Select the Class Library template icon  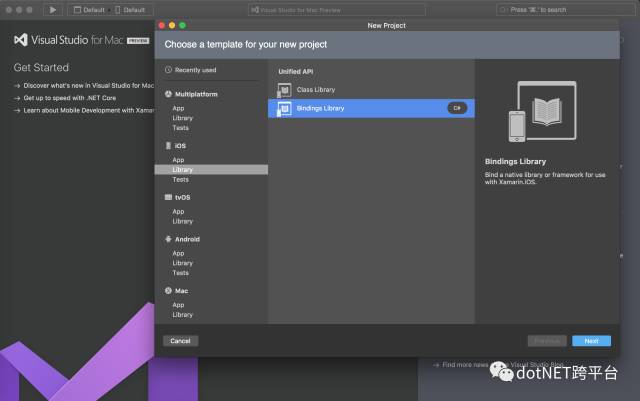click(284, 90)
